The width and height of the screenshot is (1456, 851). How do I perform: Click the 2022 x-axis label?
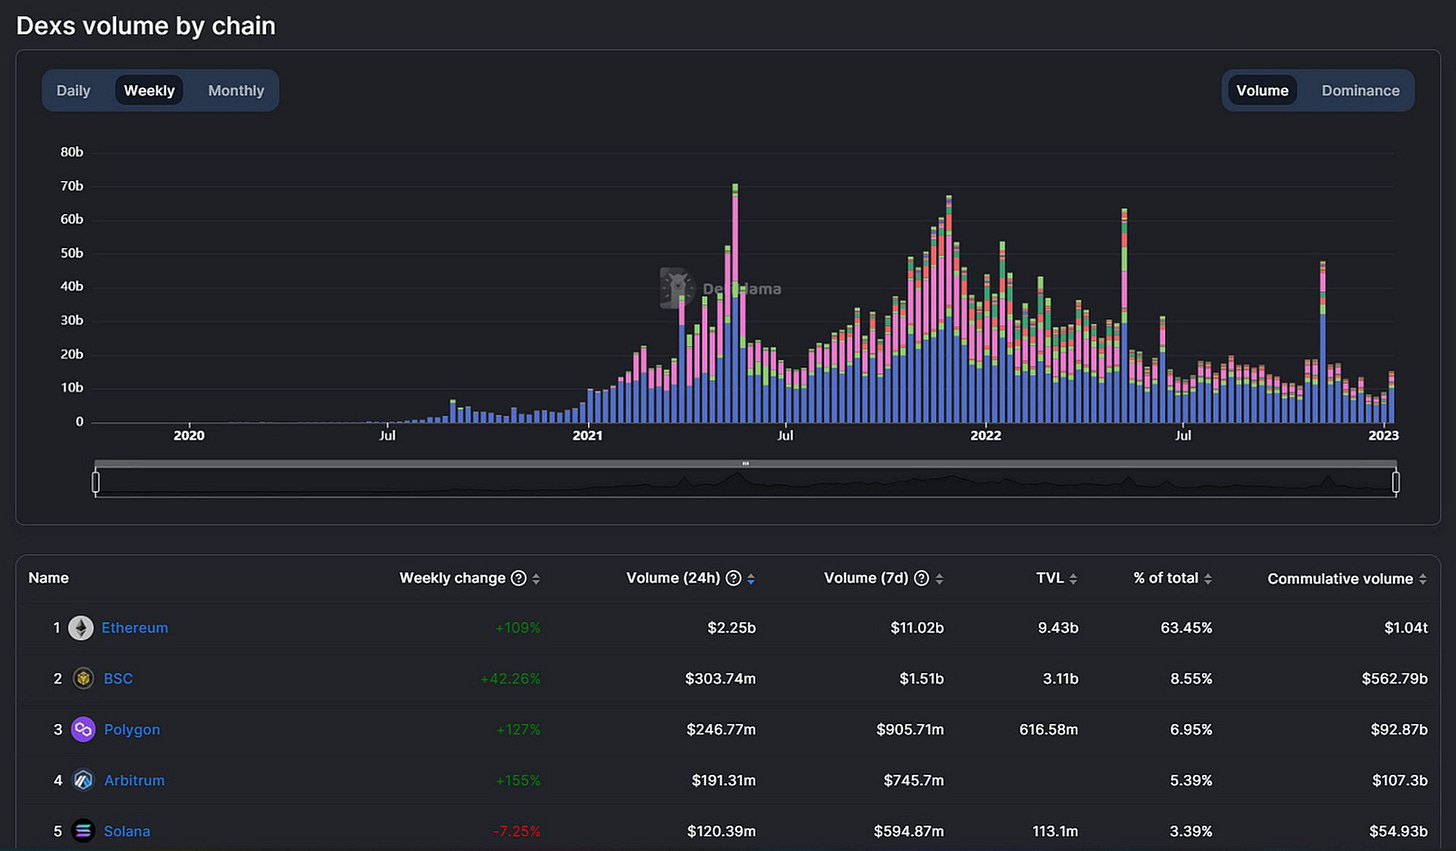pos(985,435)
